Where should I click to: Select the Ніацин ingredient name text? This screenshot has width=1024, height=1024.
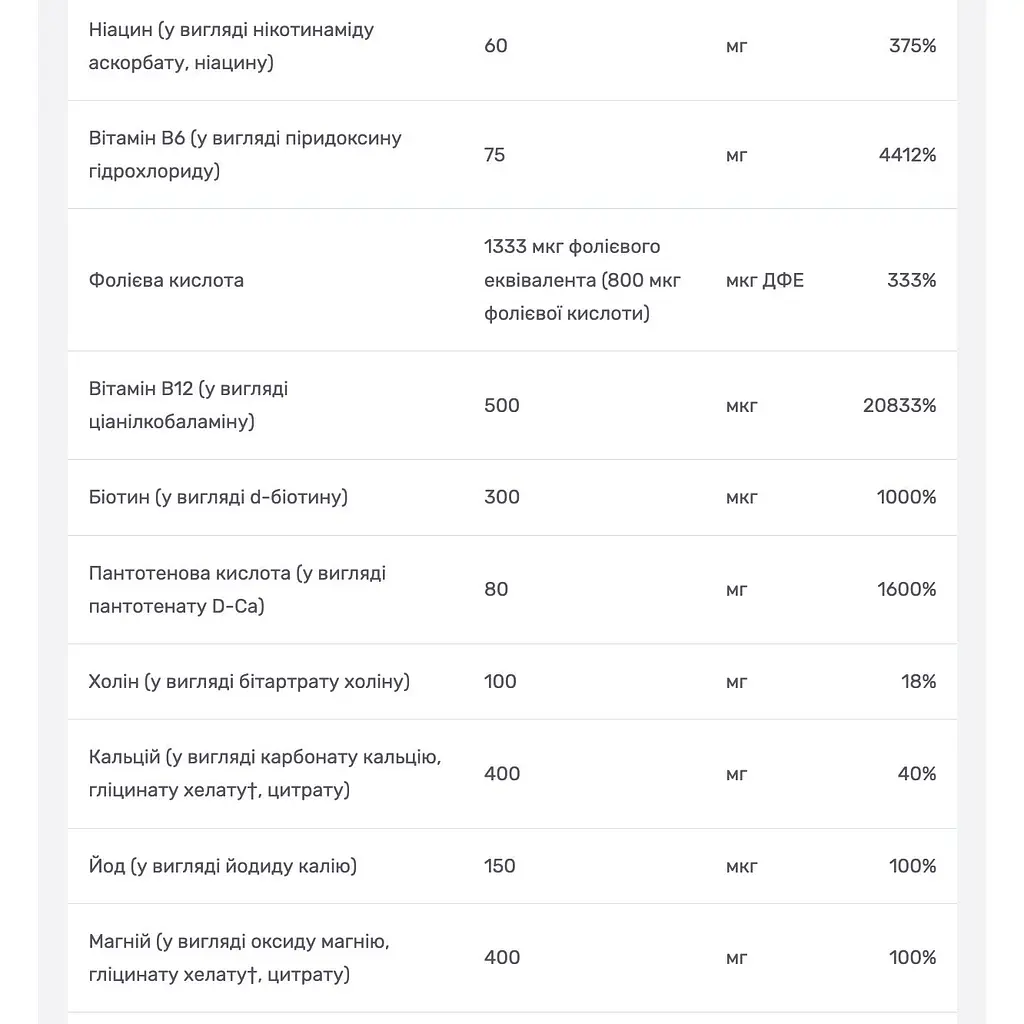click(x=231, y=46)
